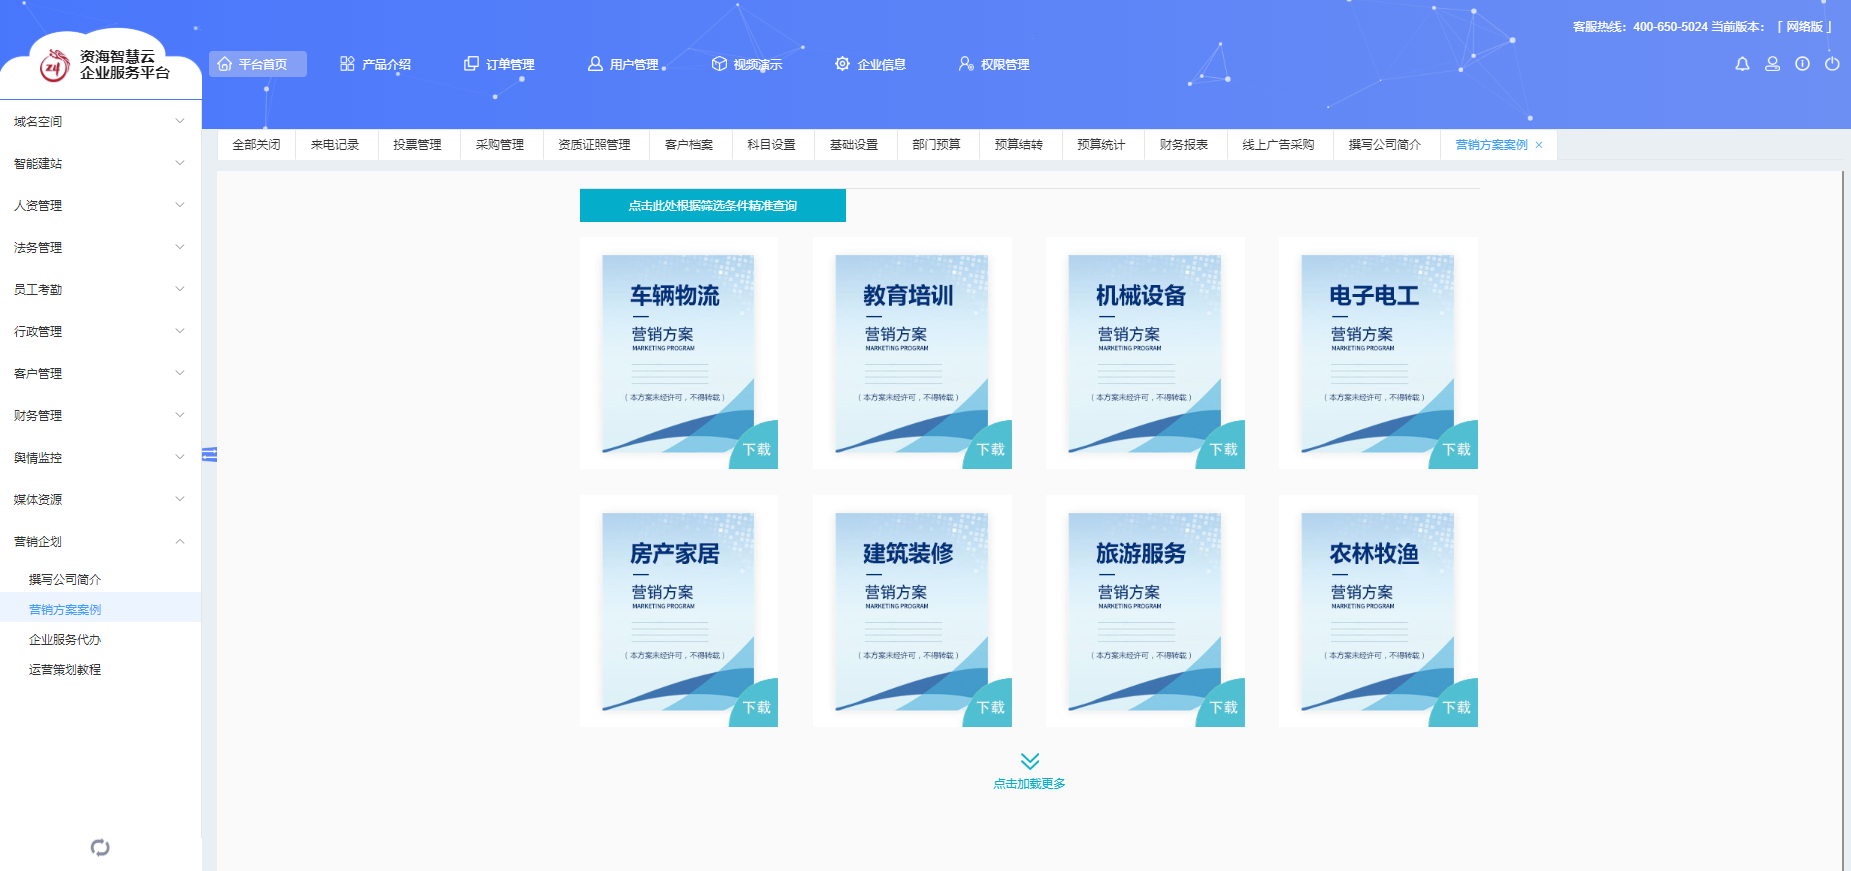Switch to the 财务报表 tab
This screenshot has width=1851, height=871.
pyautogui.click(x=1183, y=145)
